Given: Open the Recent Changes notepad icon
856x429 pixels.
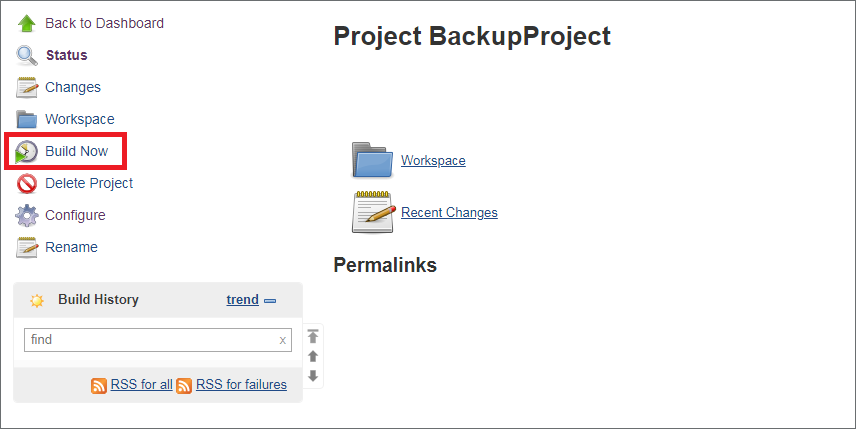Looking at the screenshot, I should [x=373, y=212].
